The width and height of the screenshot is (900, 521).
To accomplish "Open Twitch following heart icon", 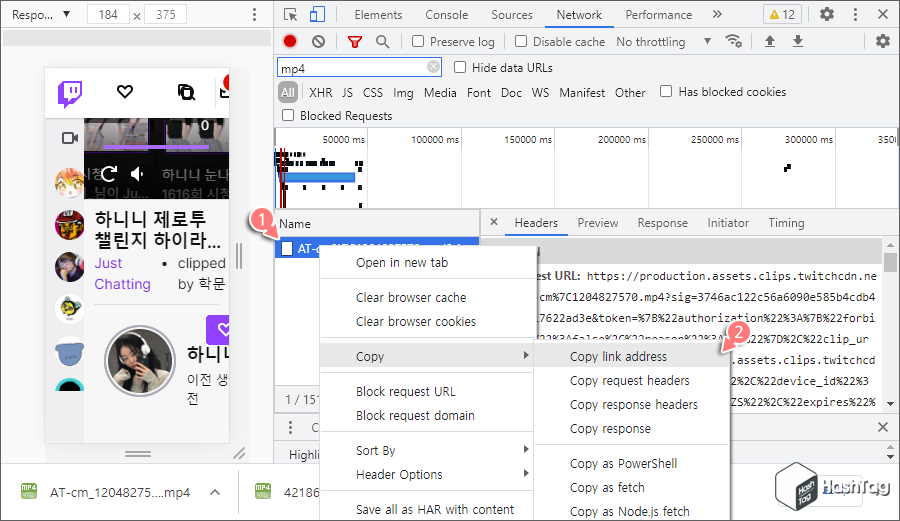I will coord(125,91).
